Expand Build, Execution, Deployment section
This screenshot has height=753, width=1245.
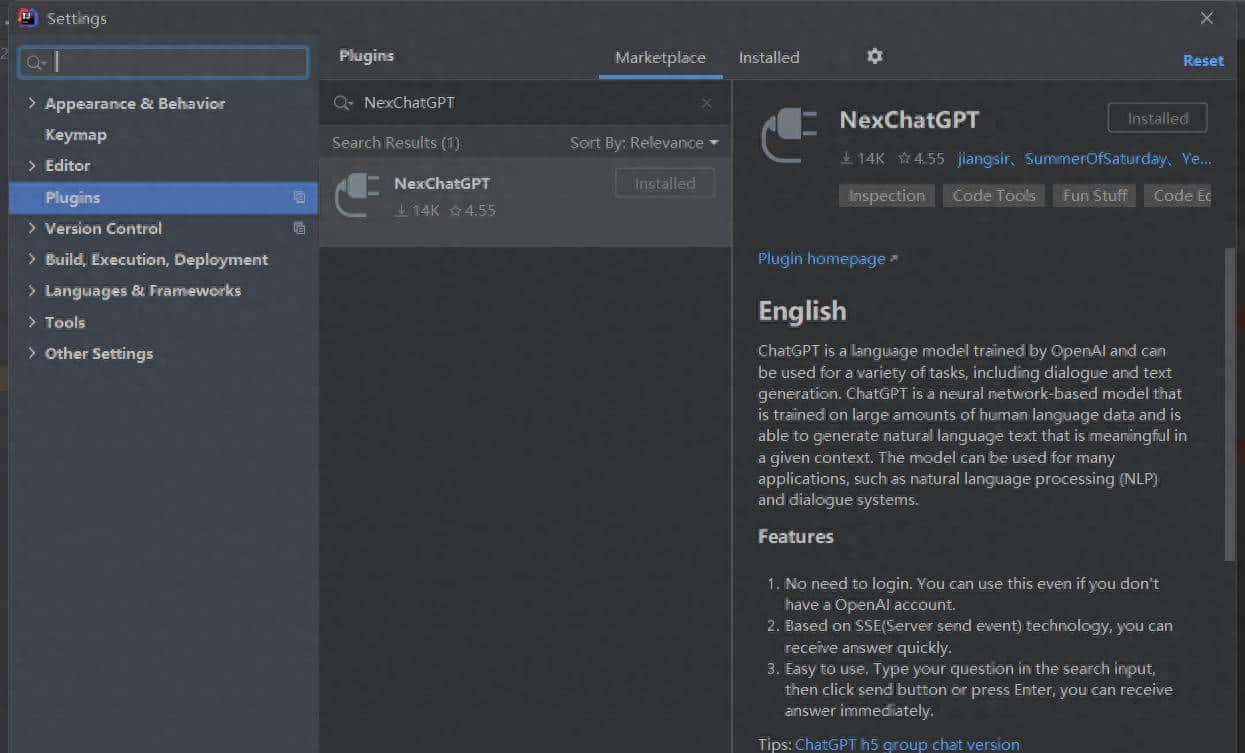[32, 260]
